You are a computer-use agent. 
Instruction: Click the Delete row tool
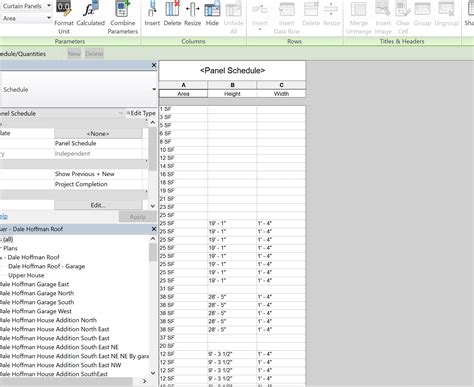point(311,14)
